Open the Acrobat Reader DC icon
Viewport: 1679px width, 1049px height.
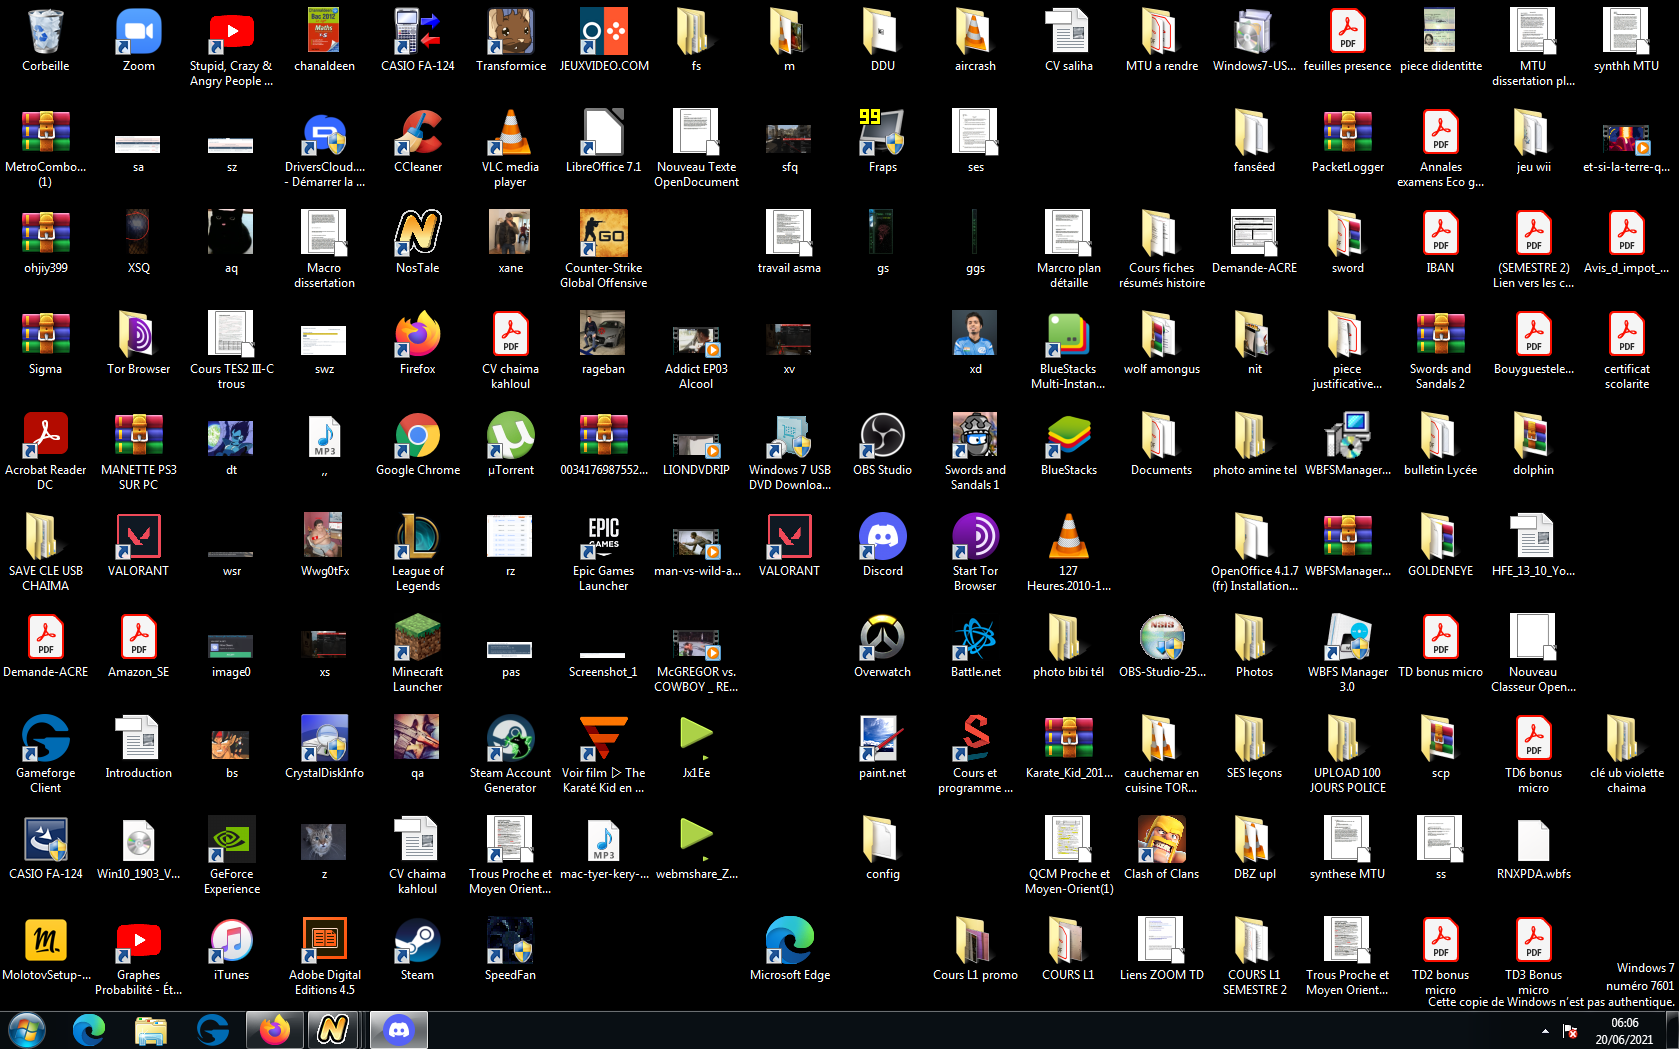click(x=46, y=451)
